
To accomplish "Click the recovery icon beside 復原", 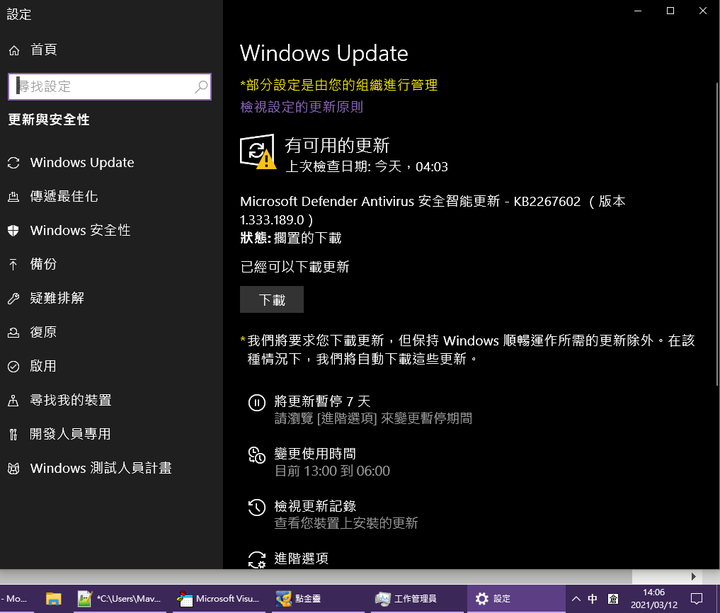I will 14,332.
